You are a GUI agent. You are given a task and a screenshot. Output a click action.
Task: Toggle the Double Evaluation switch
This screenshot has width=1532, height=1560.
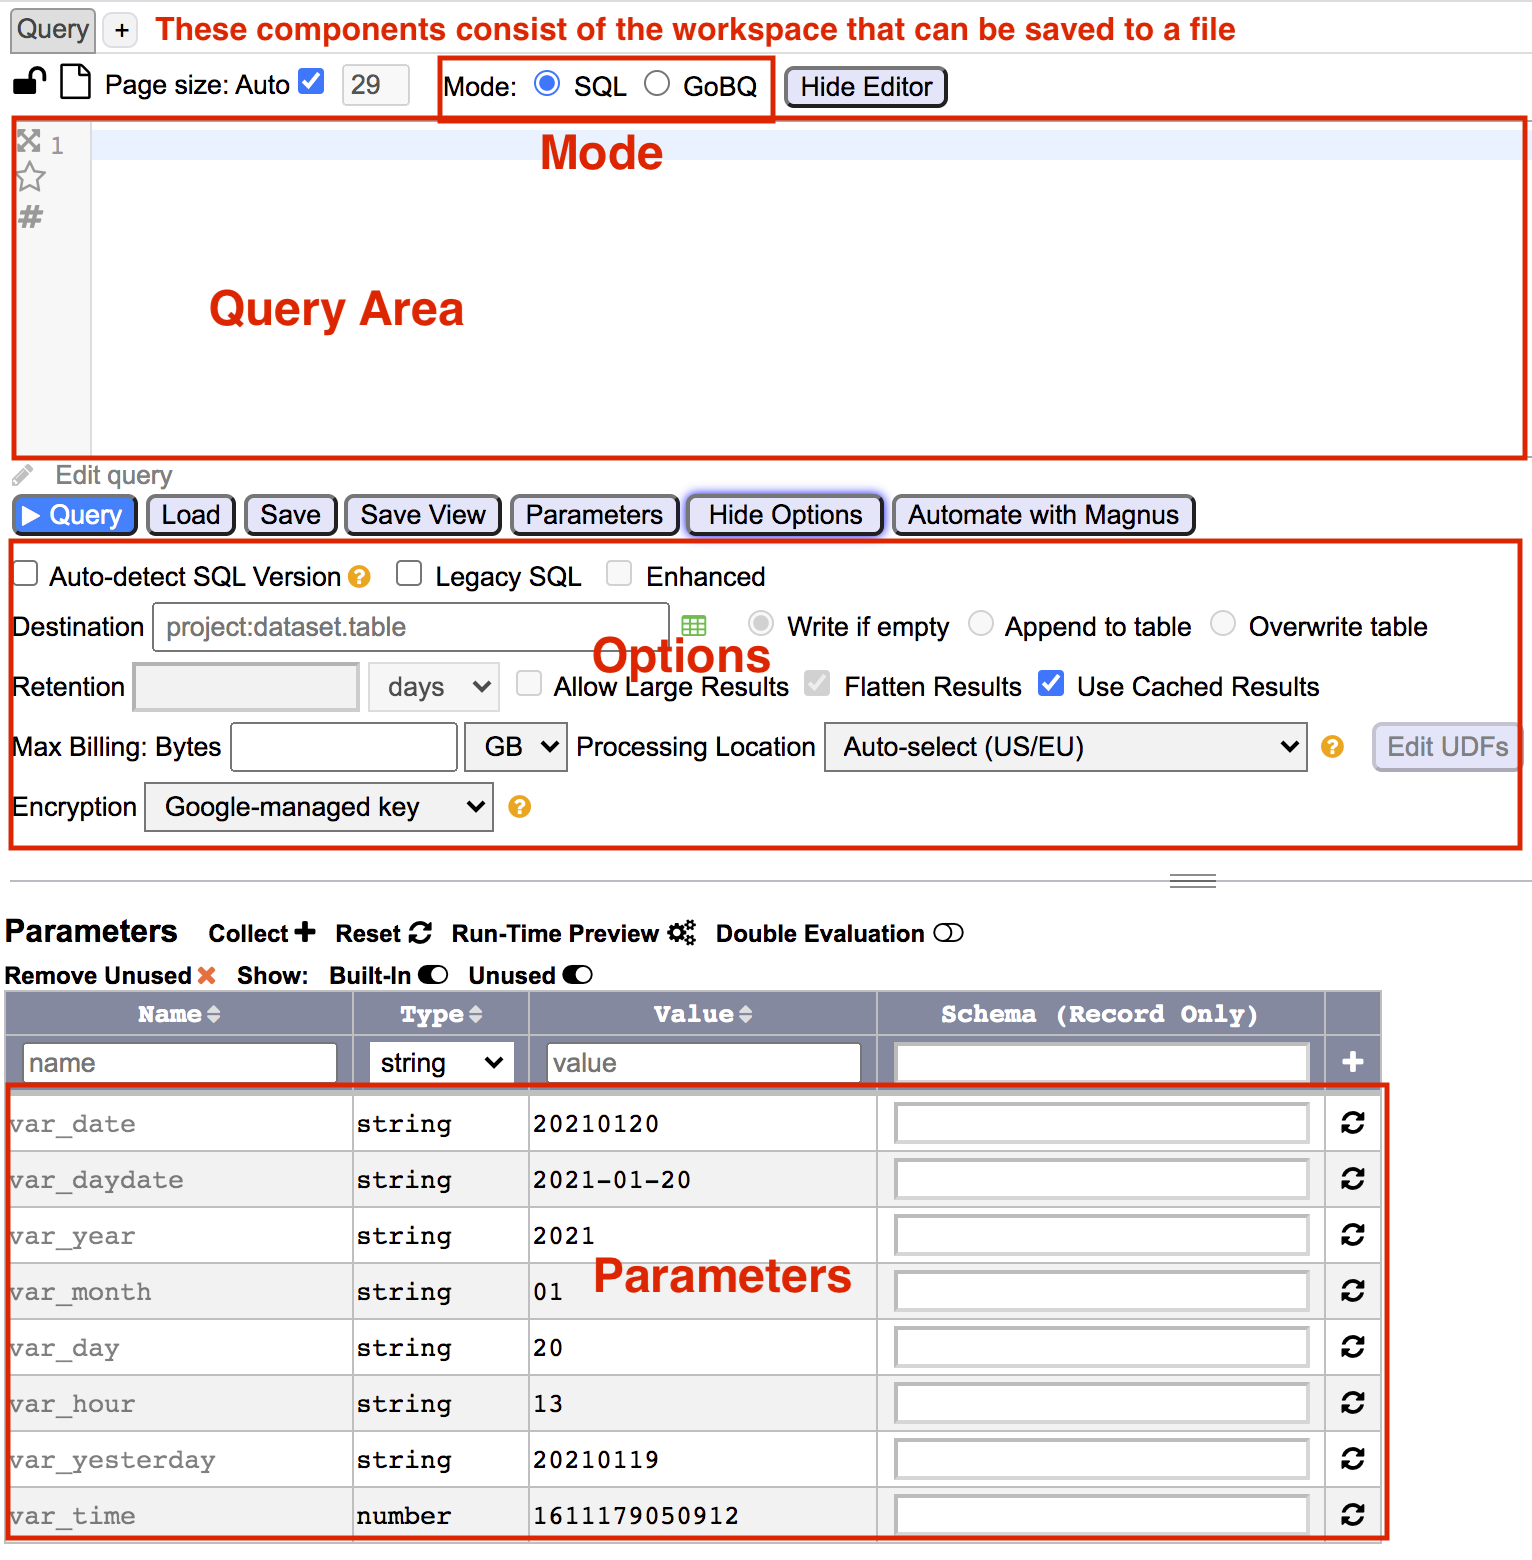948,933
